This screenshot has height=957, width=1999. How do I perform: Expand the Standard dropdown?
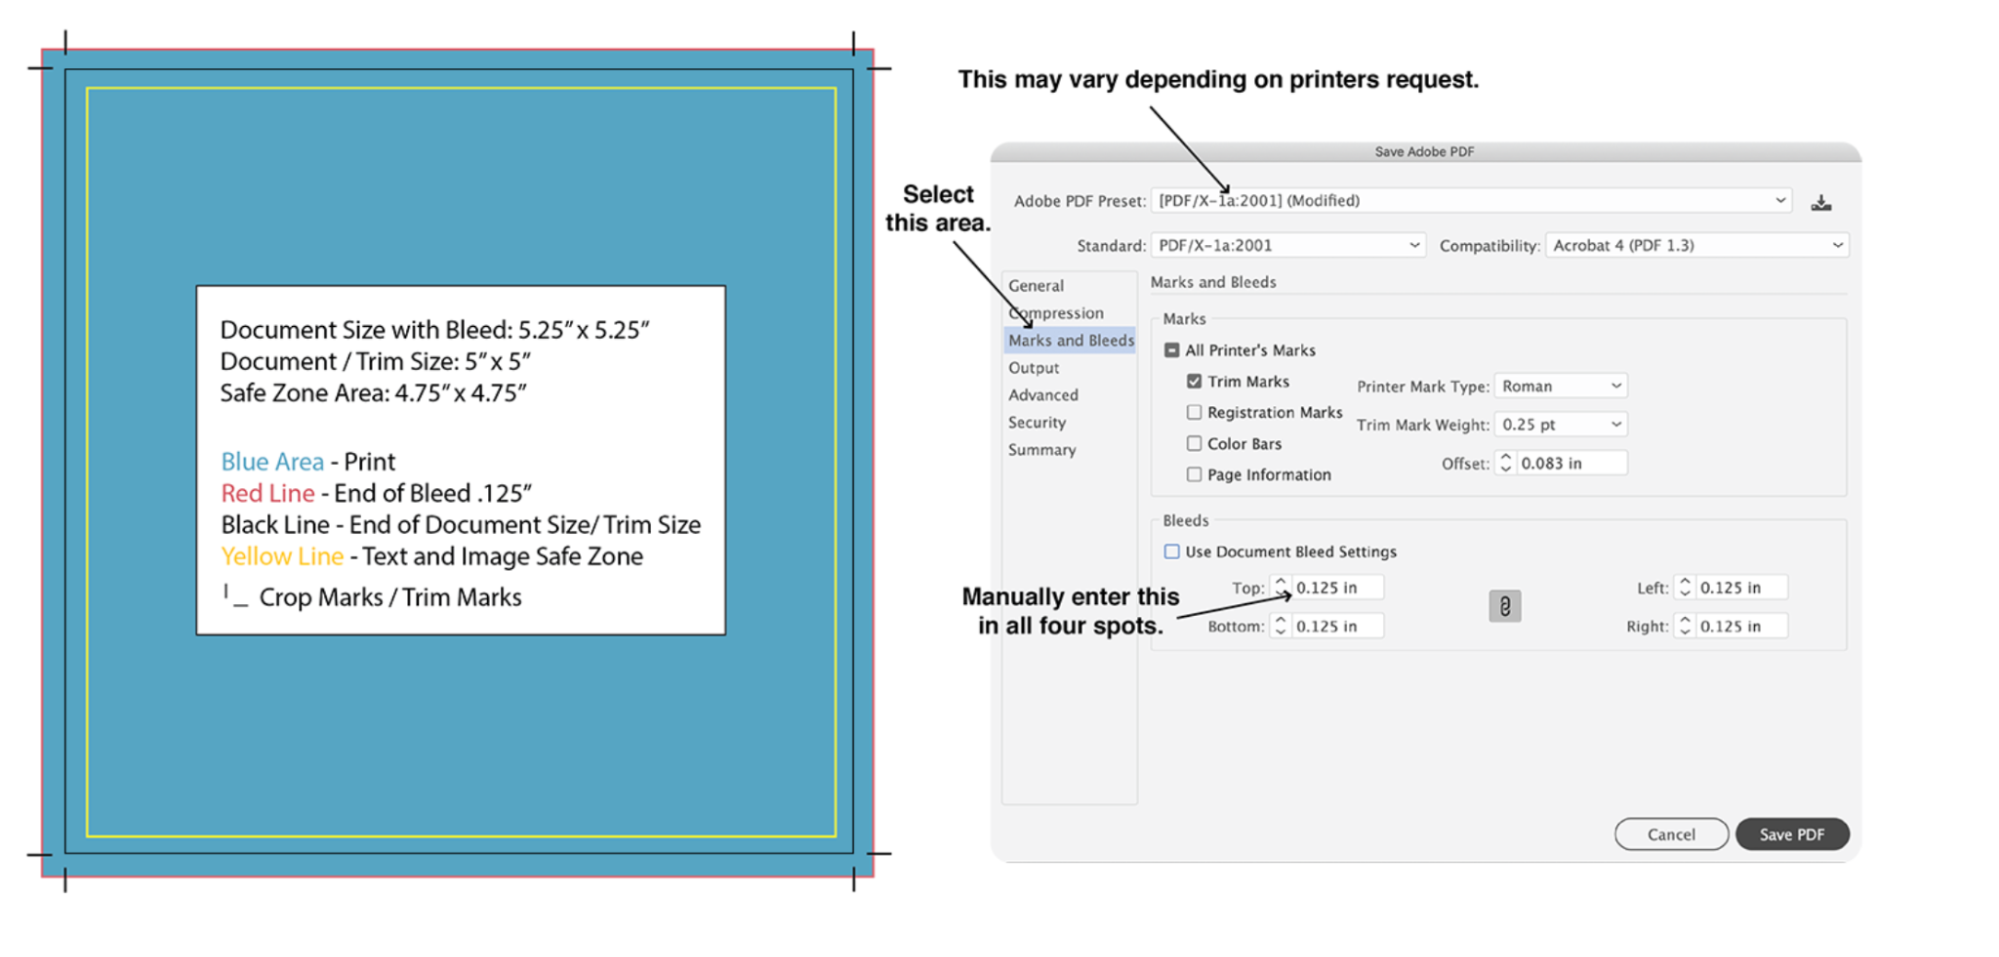[x=1288, y=245]
